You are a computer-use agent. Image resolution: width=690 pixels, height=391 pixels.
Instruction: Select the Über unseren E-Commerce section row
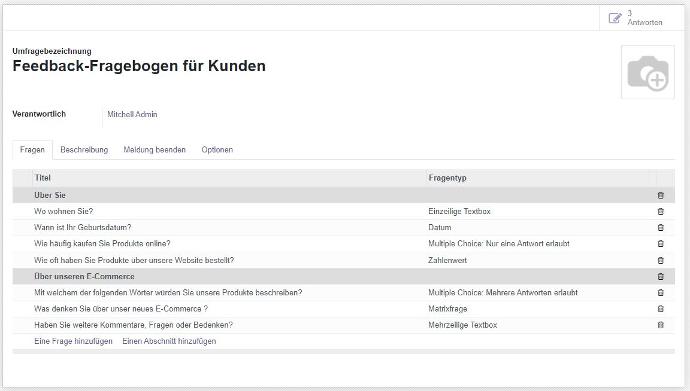click(343, 277)
